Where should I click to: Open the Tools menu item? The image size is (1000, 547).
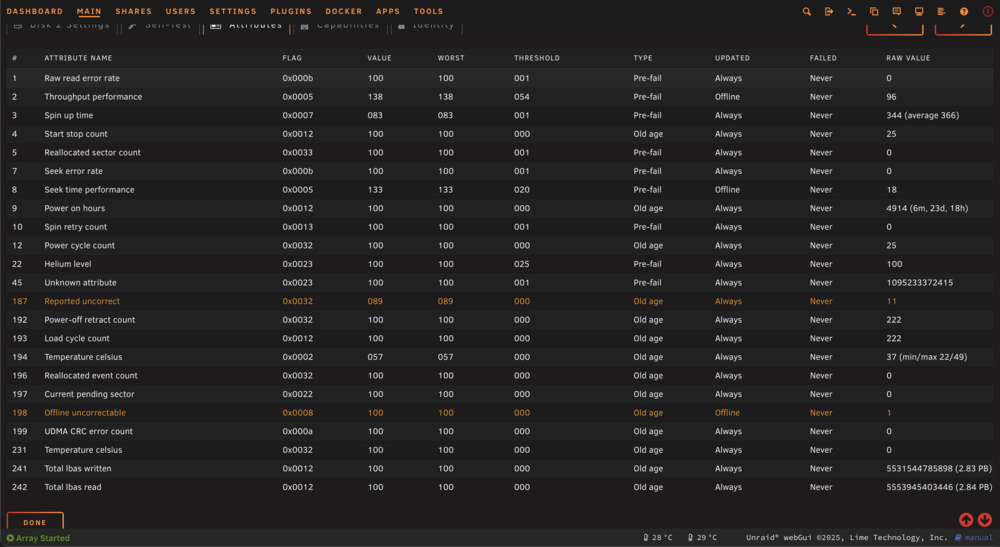[x=428, y=11]
